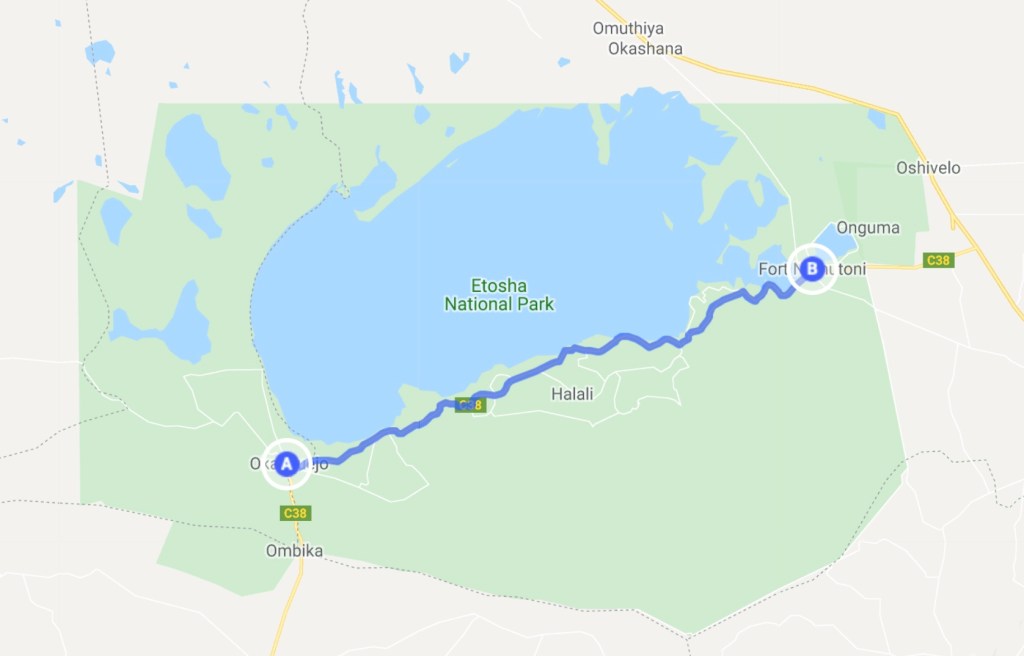1024x656 pixels.
Task: Click the route start marker A
Action: [287, 464]
